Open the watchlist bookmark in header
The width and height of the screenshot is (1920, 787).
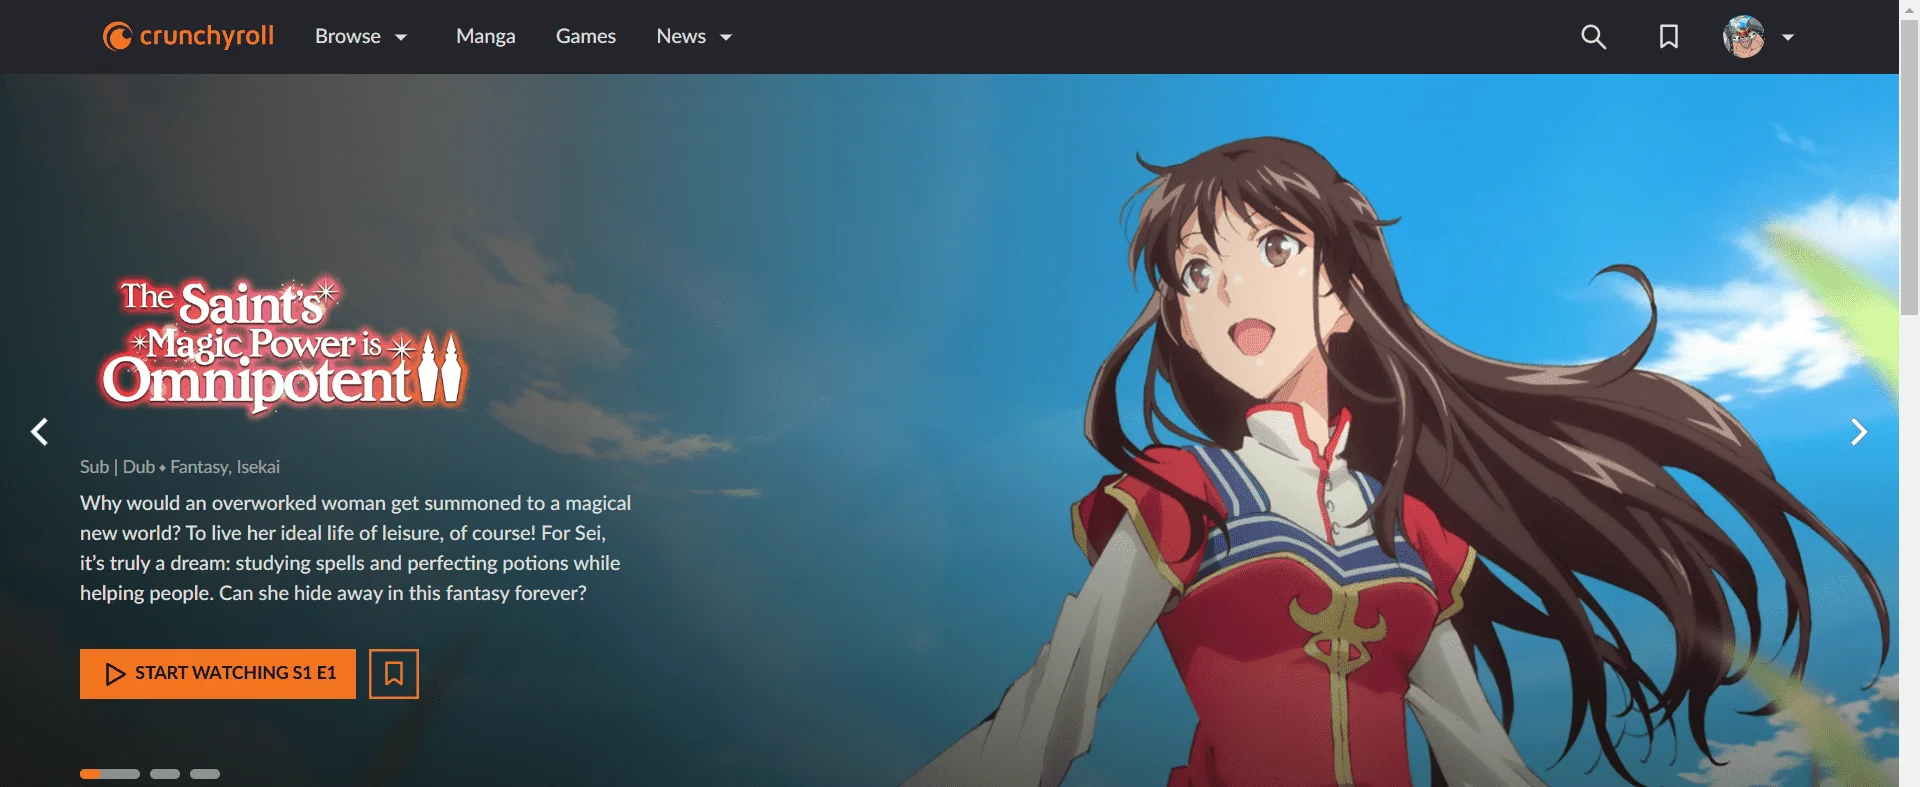[1668, 37]
